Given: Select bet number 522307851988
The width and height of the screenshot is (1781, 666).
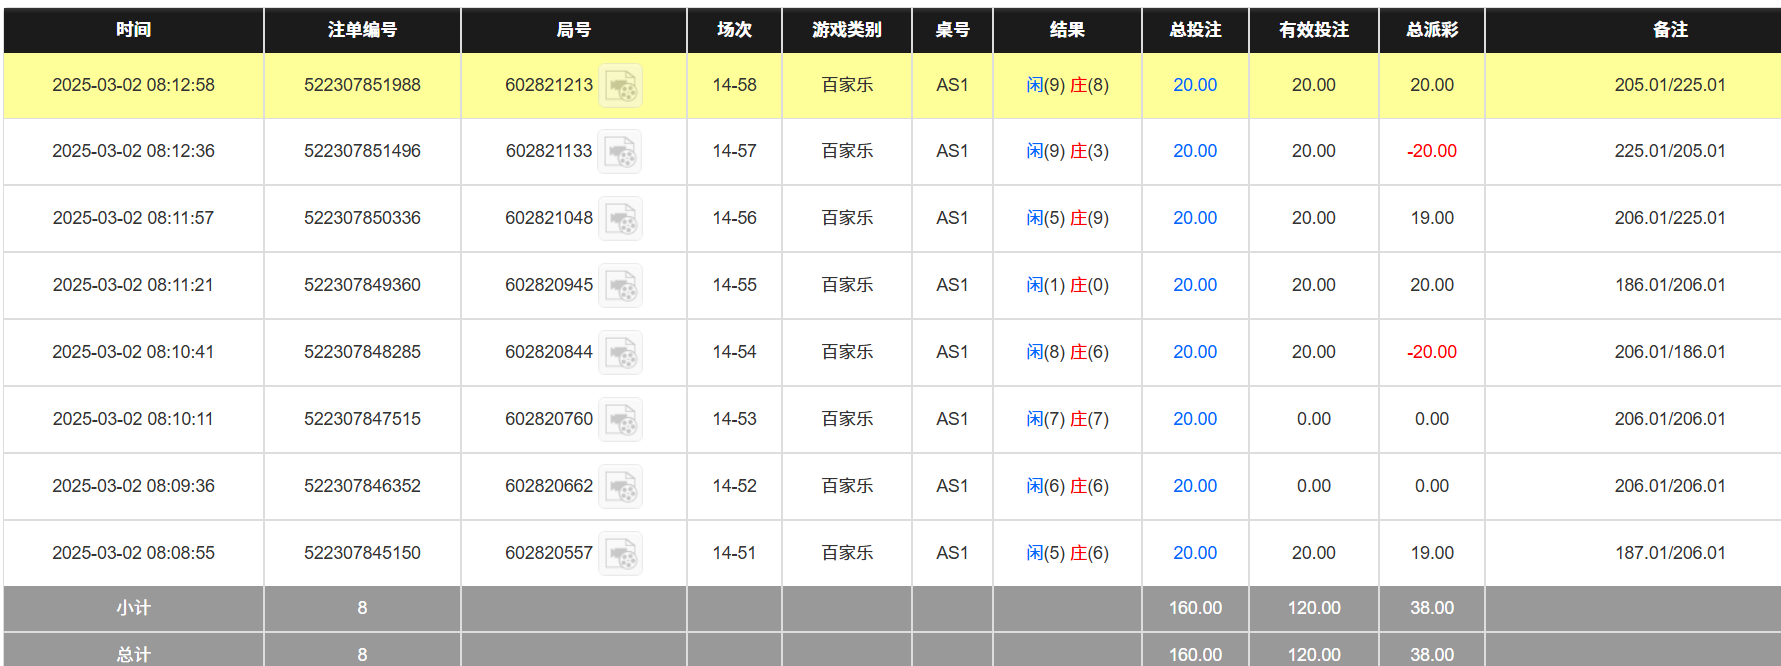Looking at the screenshot, I should pyautogui.click(x=362, y=85).
